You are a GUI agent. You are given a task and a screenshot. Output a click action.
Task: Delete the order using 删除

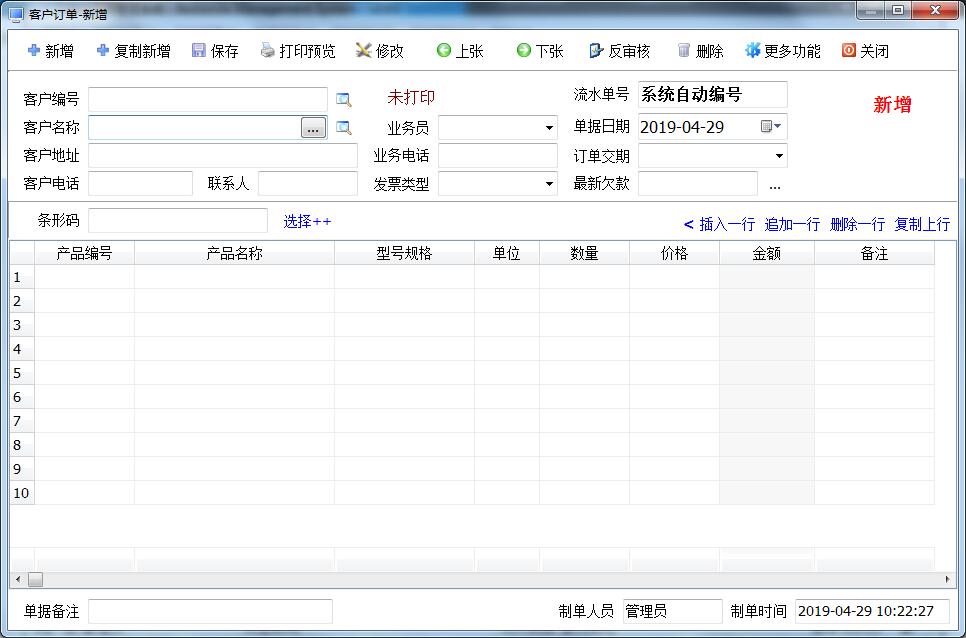684,51
